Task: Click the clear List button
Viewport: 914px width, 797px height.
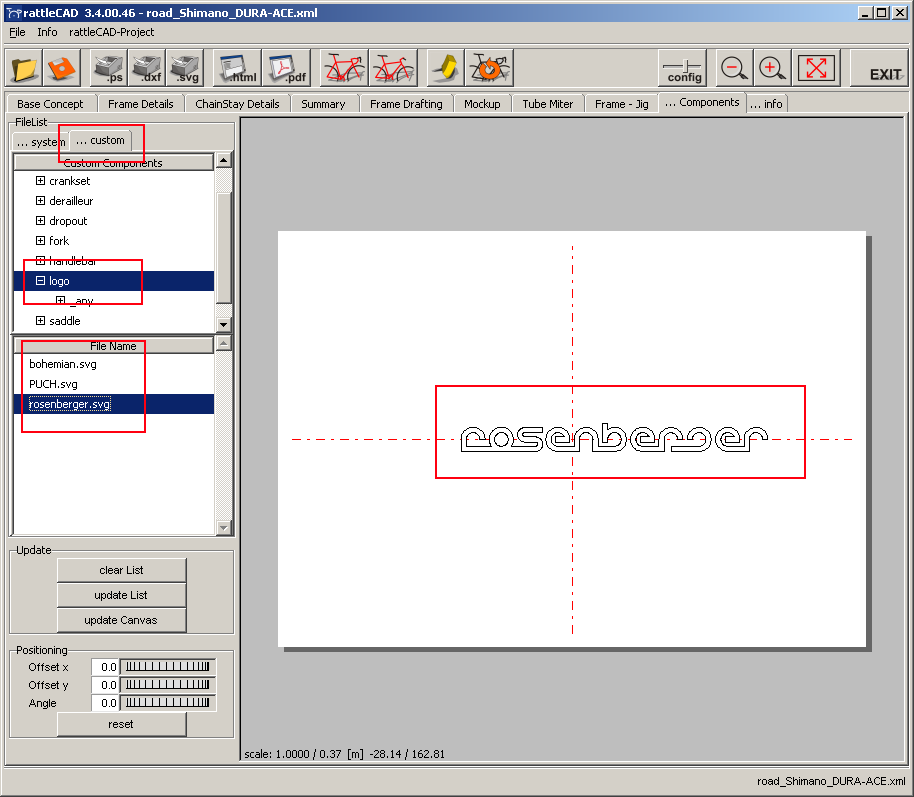Action: coord(121,570)
